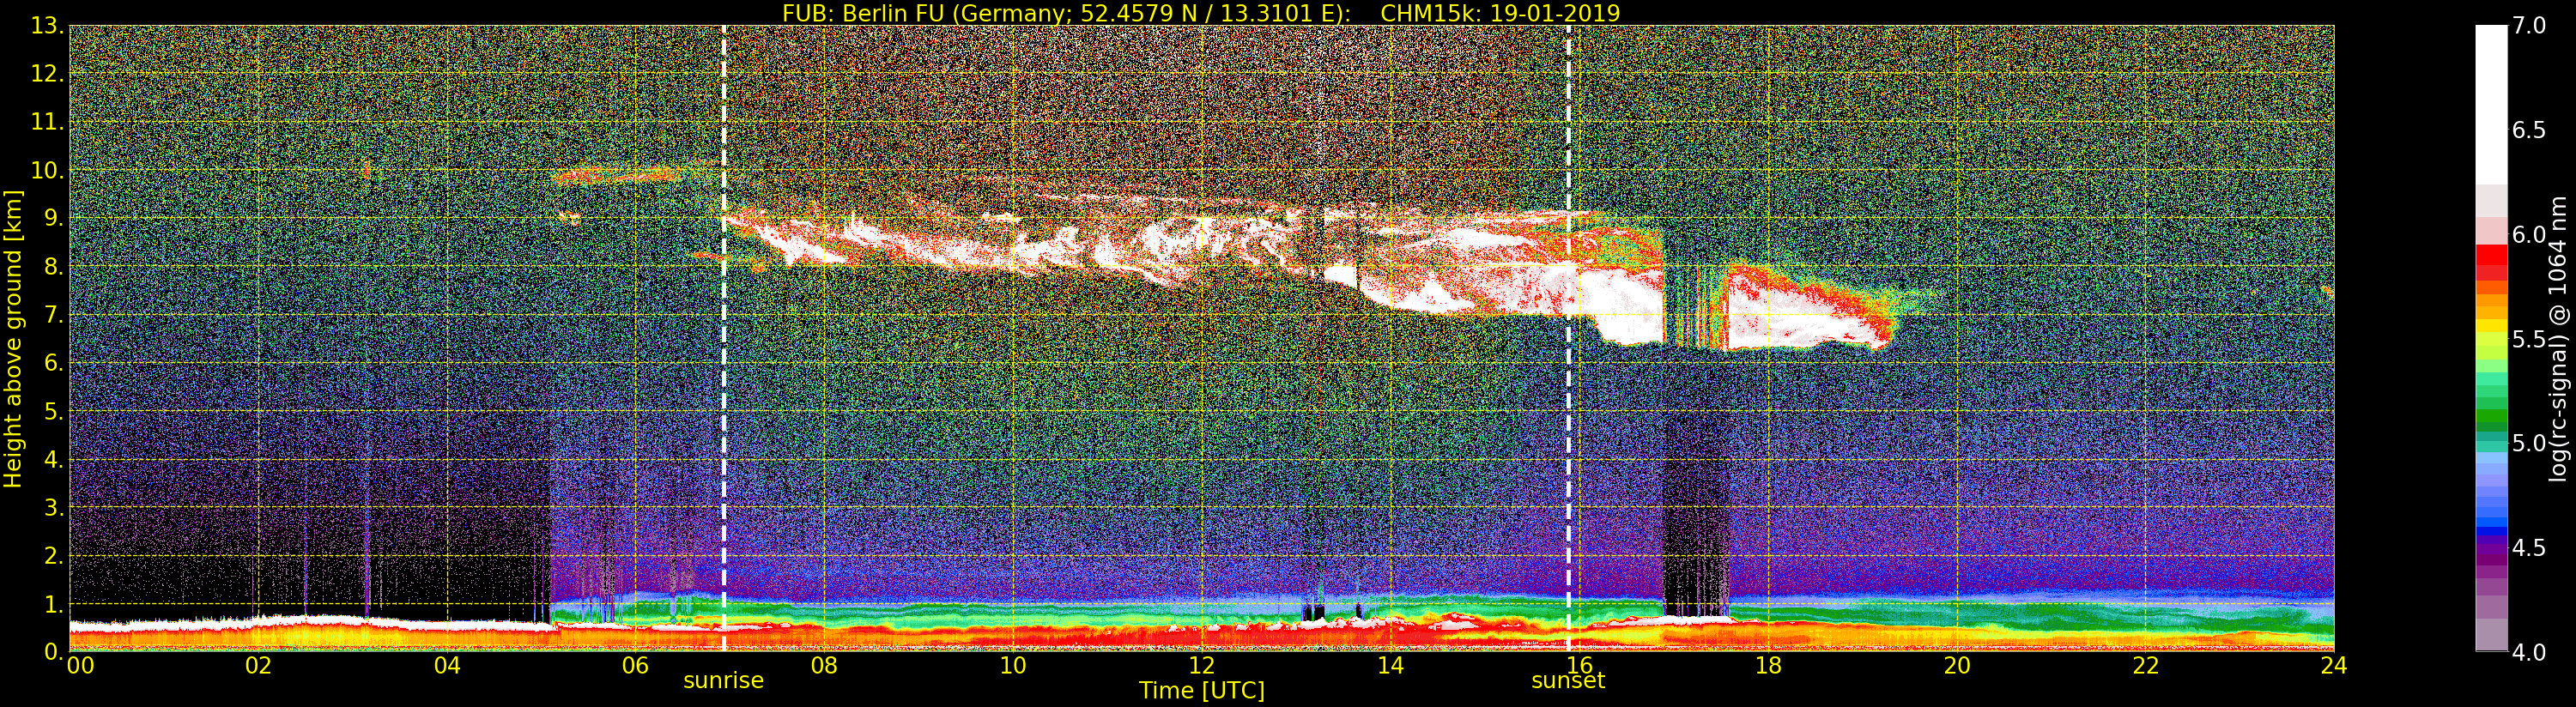The width and height of the screenshot is (2576, 707).
Task: Select height-axis tick label "5."
Action: point(54,411)
